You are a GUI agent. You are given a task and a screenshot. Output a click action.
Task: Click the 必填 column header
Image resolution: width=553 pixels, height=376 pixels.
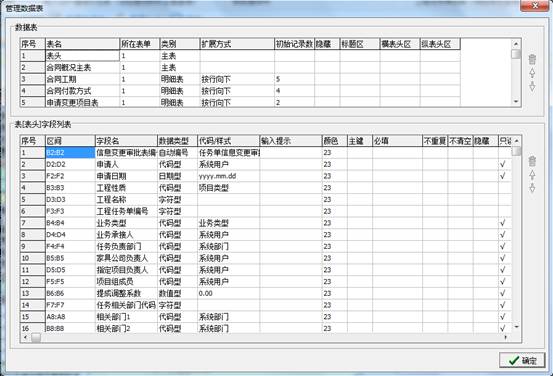397,141
